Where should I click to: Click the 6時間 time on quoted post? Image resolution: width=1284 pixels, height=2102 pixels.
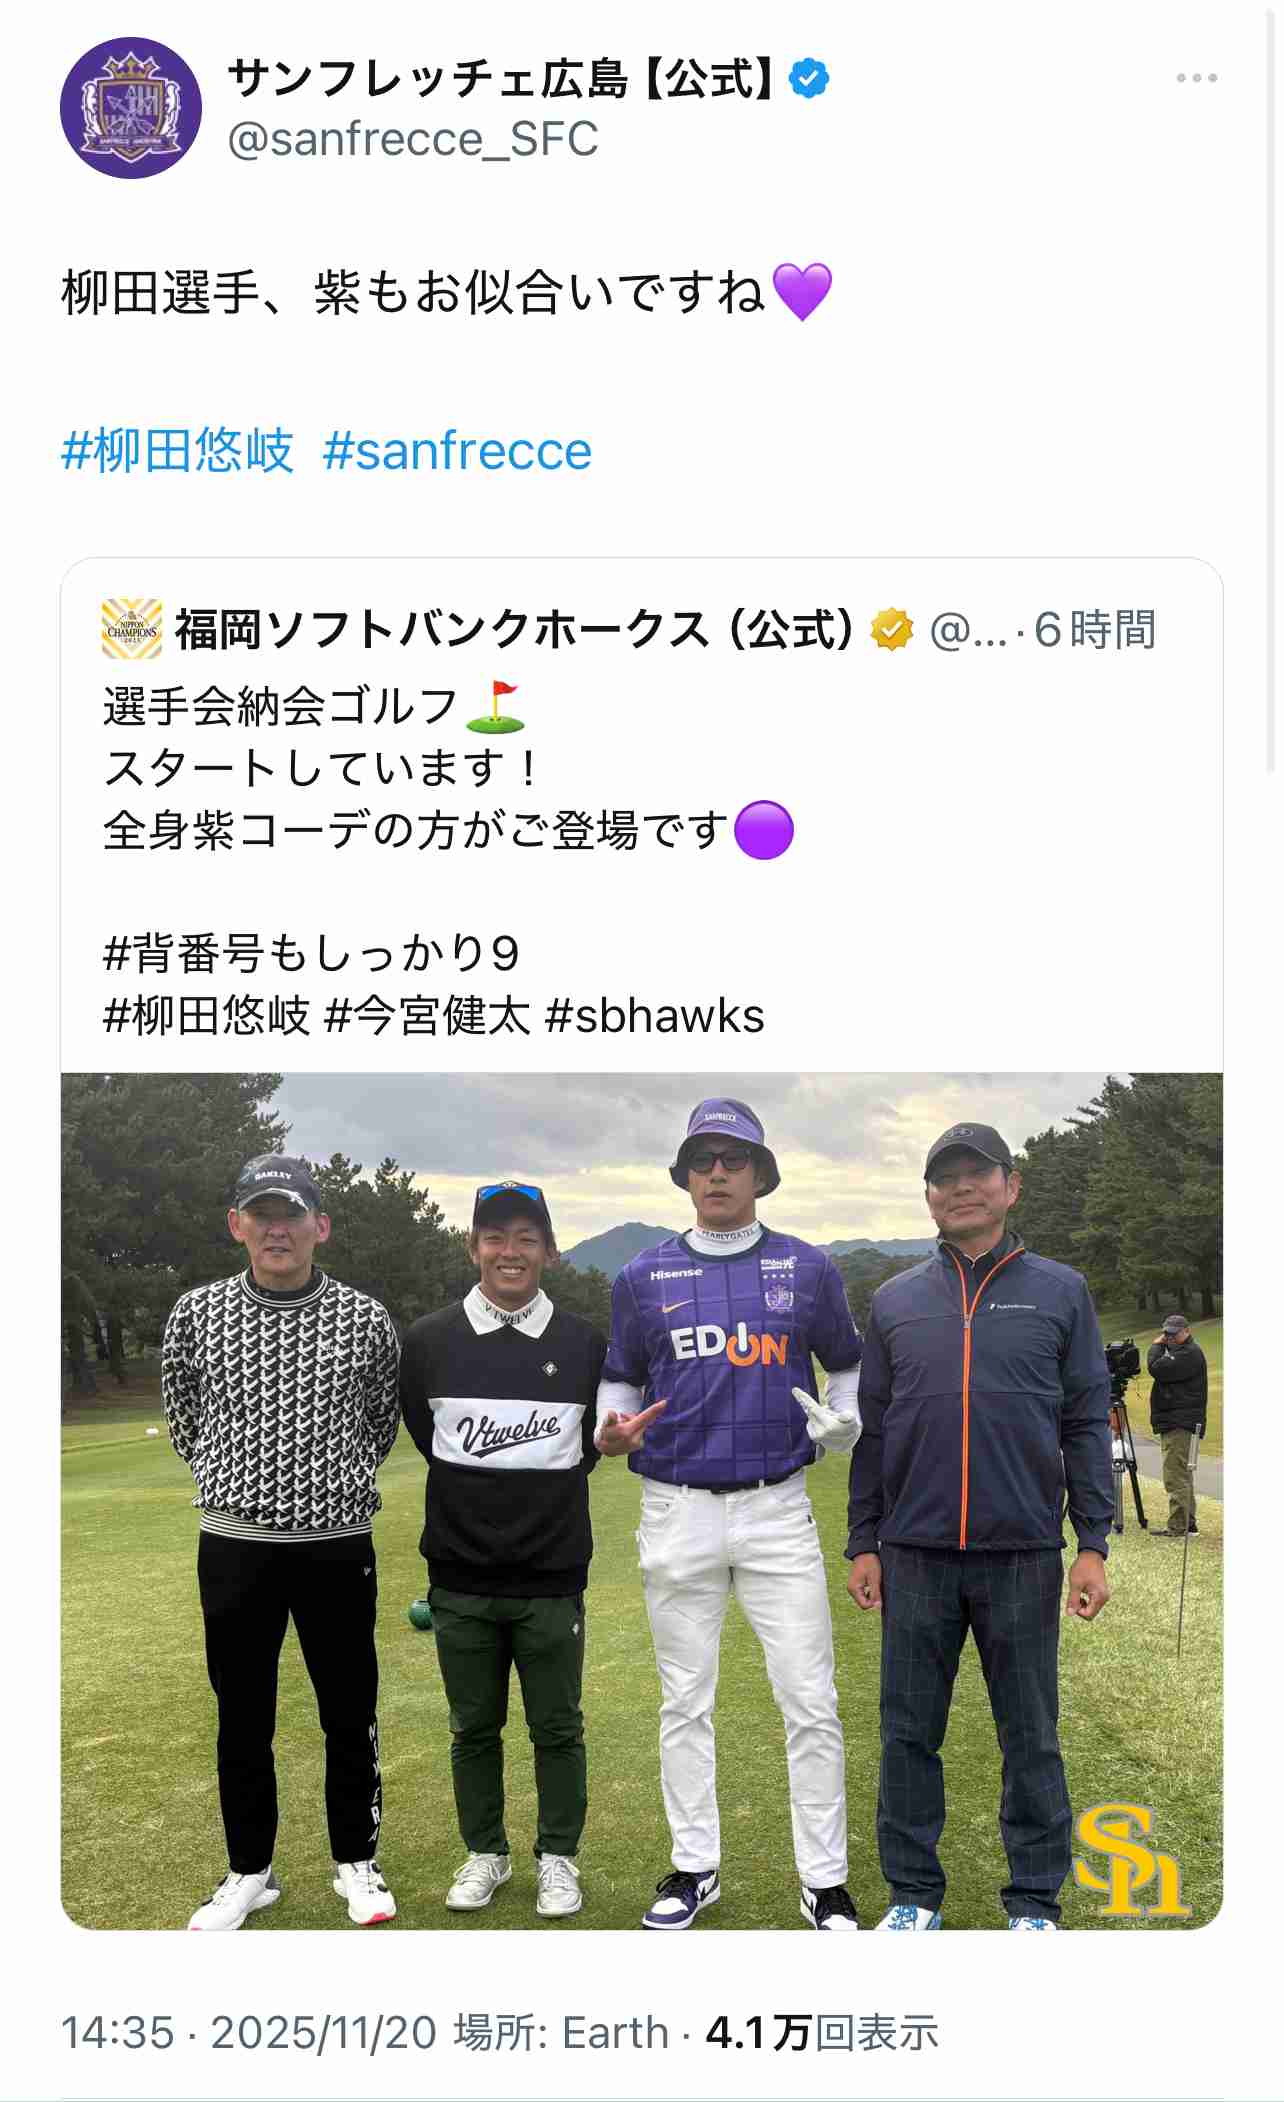coord(1095,630)
